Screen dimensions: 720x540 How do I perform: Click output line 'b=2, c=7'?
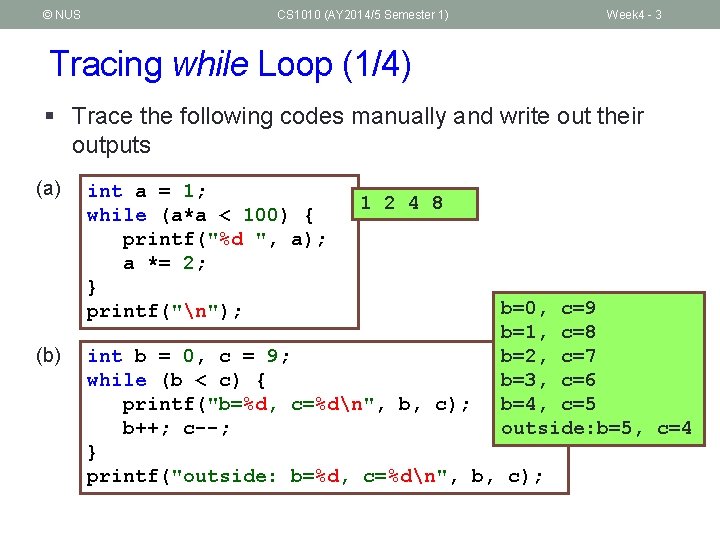(x=548, y=356)
